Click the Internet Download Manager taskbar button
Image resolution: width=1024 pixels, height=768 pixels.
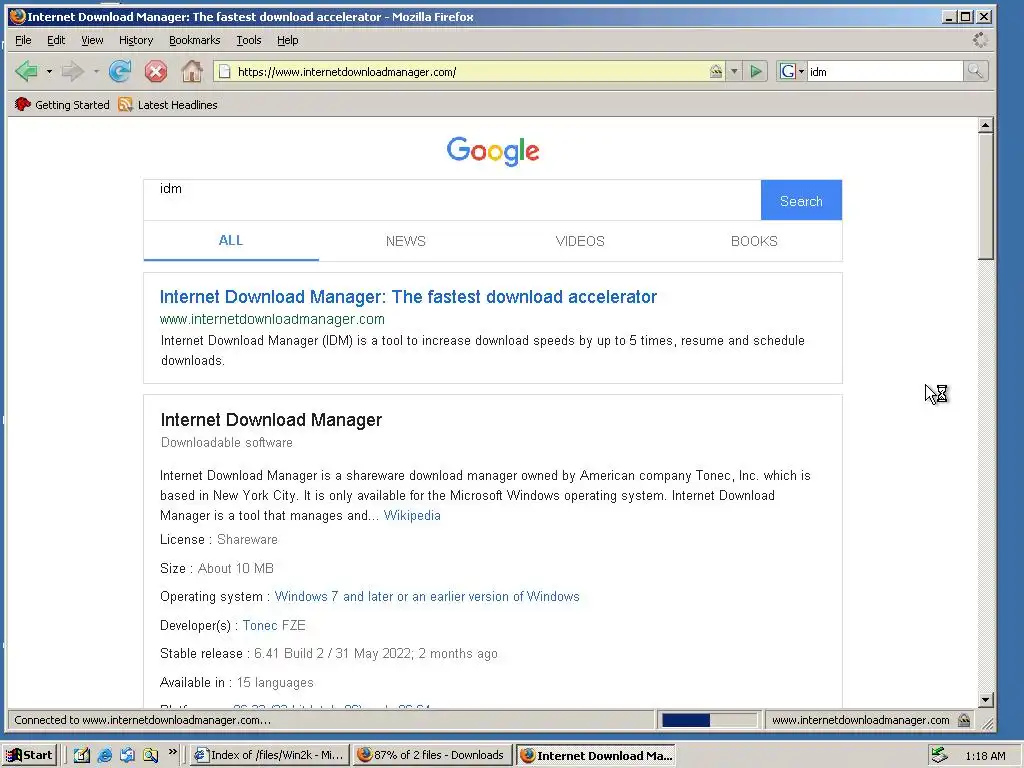coord(596,755)
